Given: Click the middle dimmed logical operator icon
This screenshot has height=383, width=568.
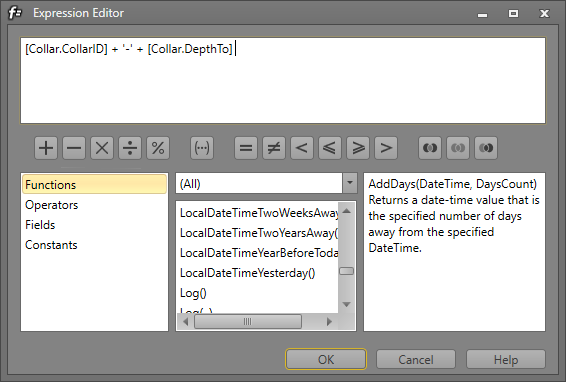Looking at the screenshot, I should coord(458,148).
